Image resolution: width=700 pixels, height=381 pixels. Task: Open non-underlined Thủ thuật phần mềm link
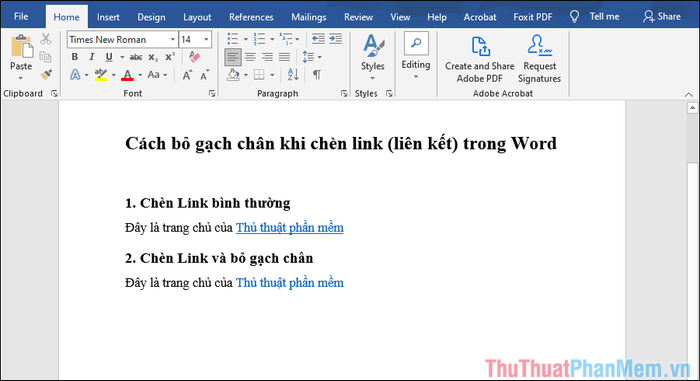point(289,282)
